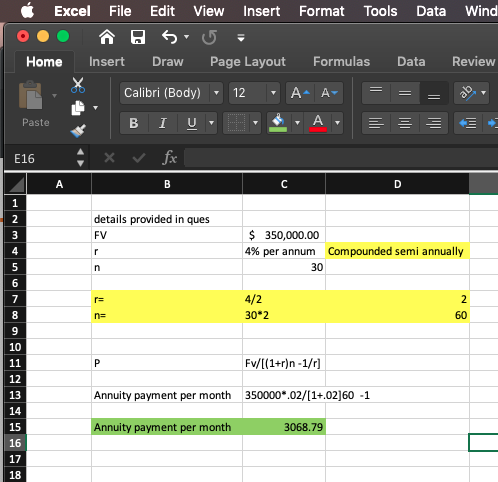Click the Borders icon
Screen dimensions: 498x482
(x=236, y=123)
